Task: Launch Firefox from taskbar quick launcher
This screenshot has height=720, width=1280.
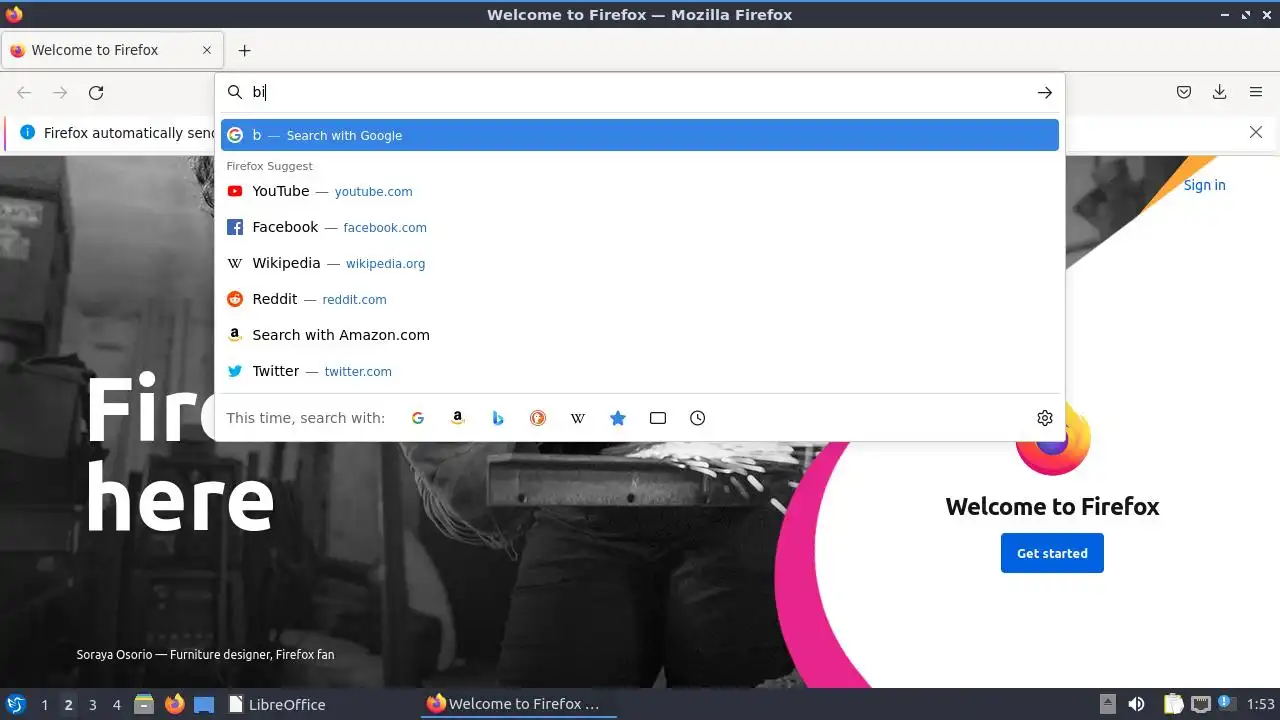Action: tap(174, 704)
